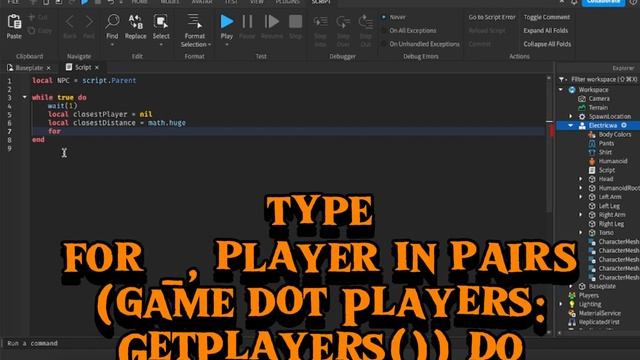Click the Step Into debugger icon
The width and height of the screenshot is (640, 360).
(x=320, y=22)
